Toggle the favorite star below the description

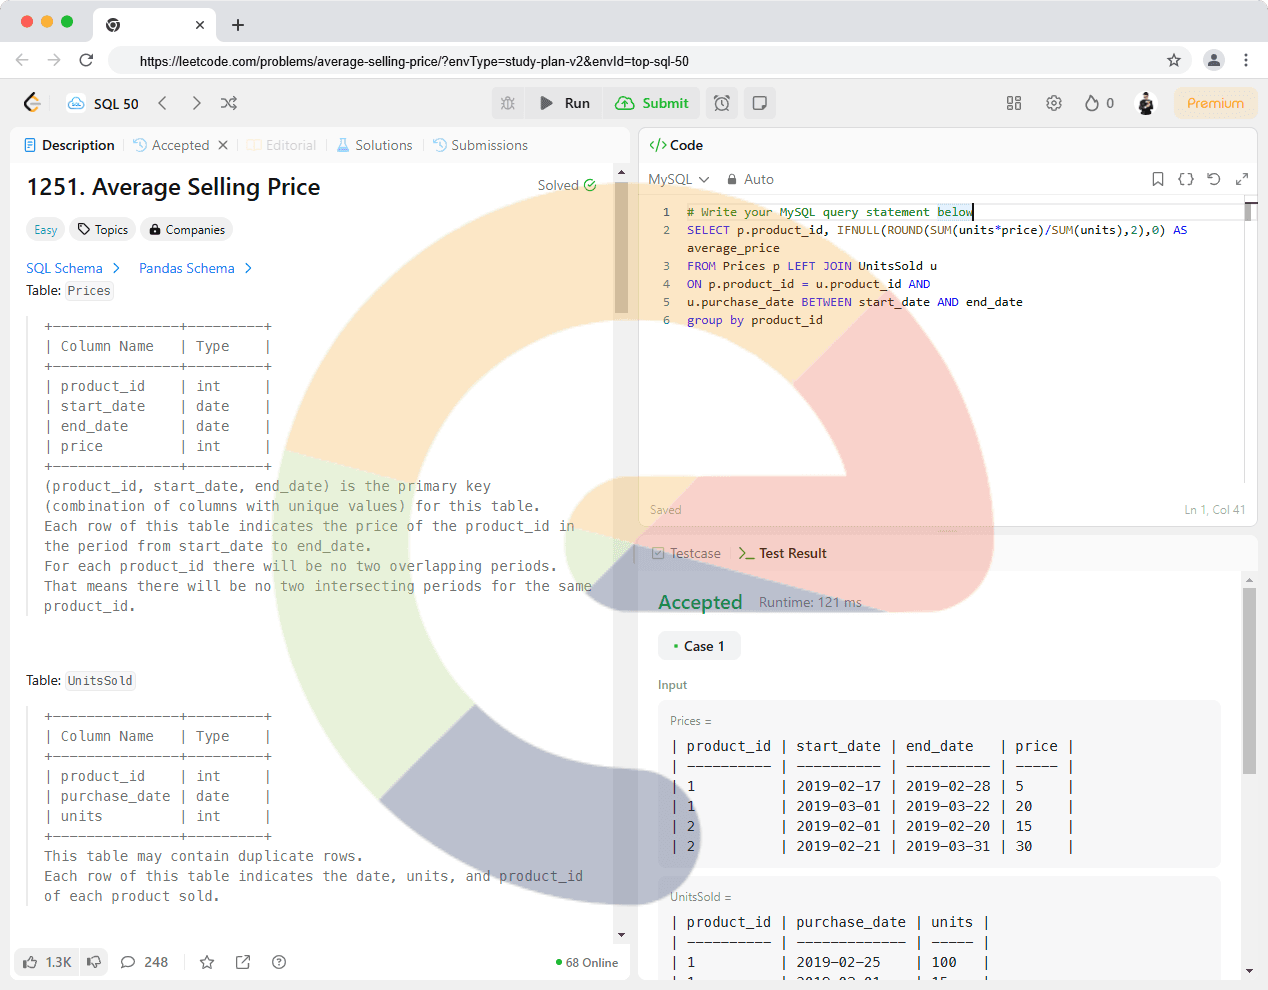pos(207,962)
